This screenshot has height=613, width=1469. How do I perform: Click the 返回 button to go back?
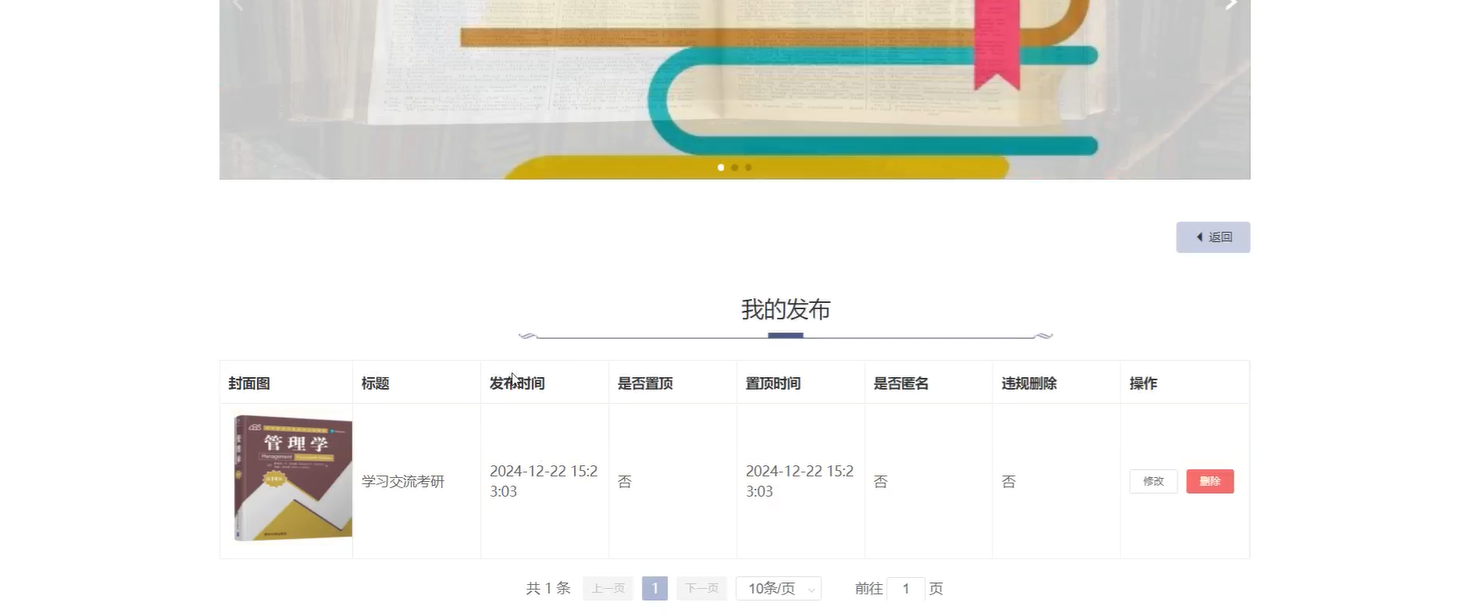[x=1213, y=236]
